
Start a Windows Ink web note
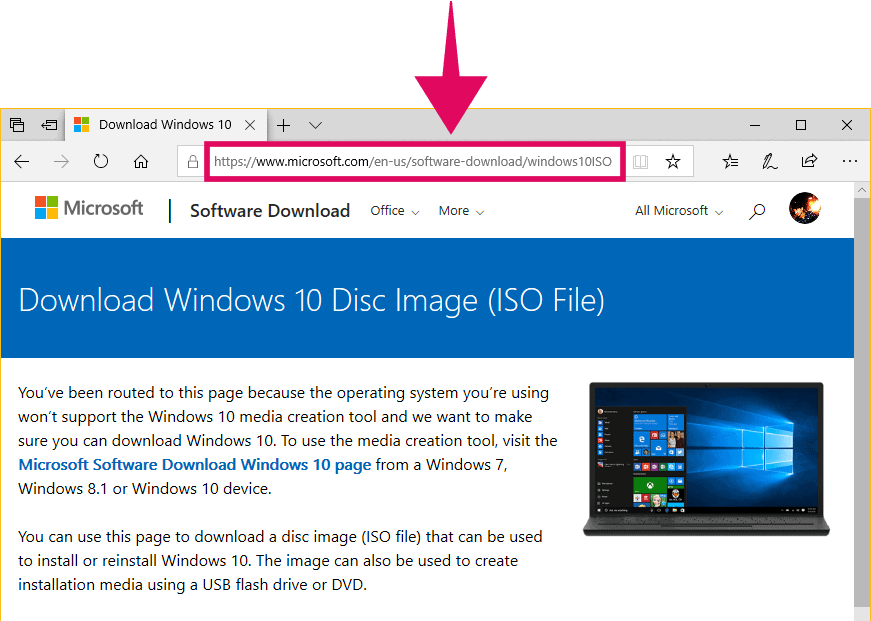pos(769,160)
